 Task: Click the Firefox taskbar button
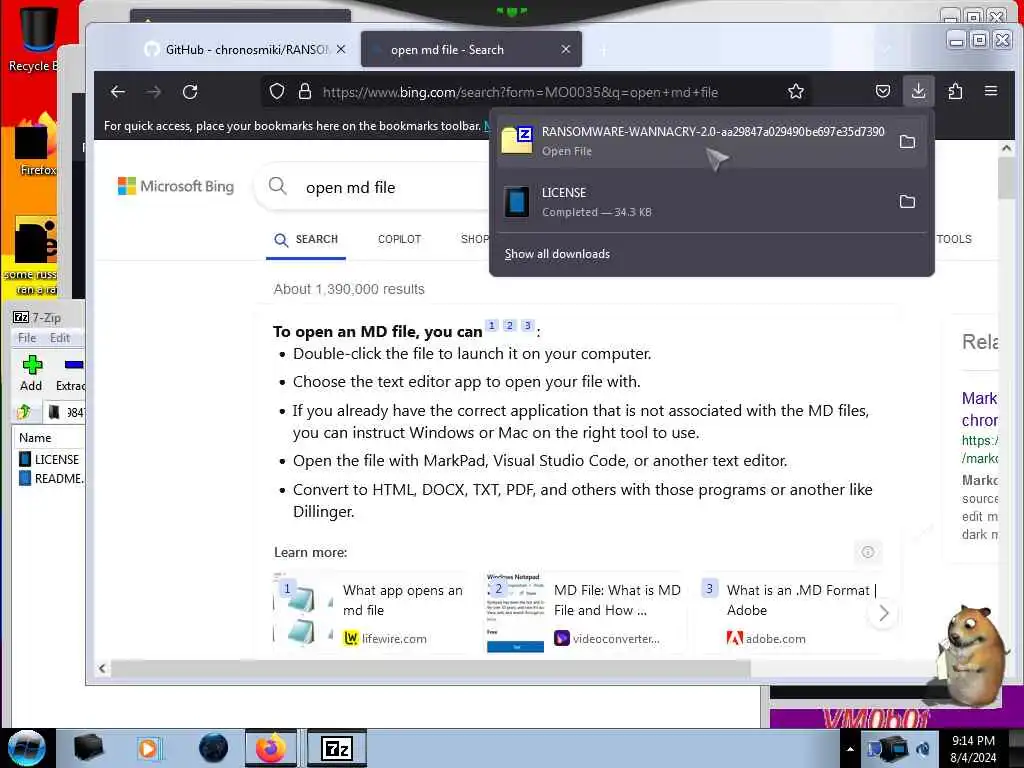coord(271,748)
